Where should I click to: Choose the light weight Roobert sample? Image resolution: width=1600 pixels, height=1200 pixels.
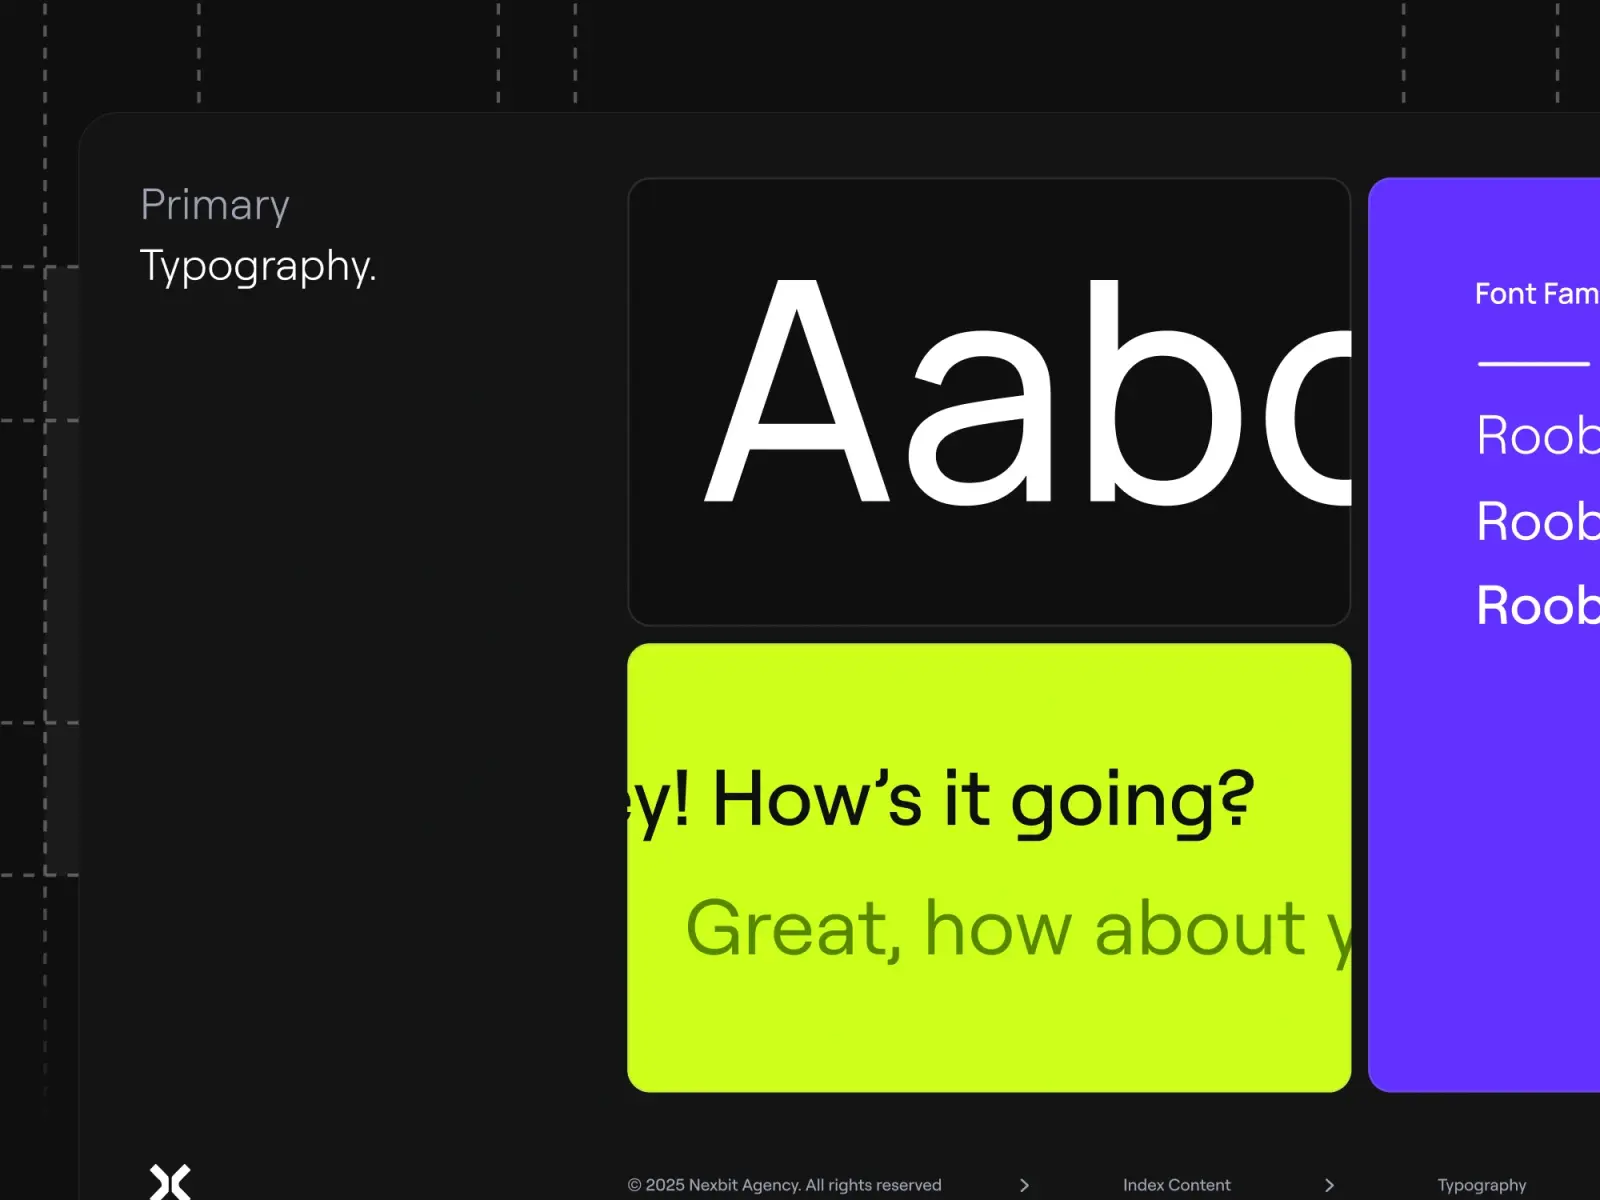coord(1538,436)
